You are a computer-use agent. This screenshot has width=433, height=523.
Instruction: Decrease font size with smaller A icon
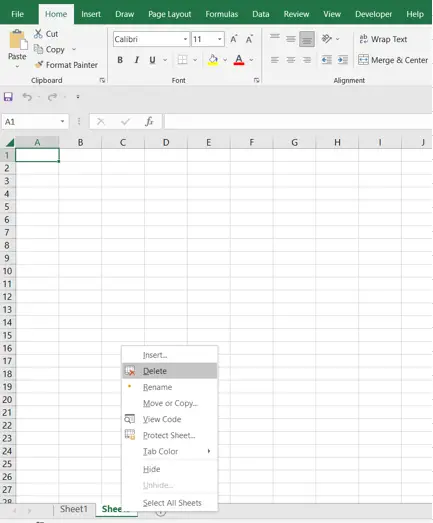[x=249, y=39]
